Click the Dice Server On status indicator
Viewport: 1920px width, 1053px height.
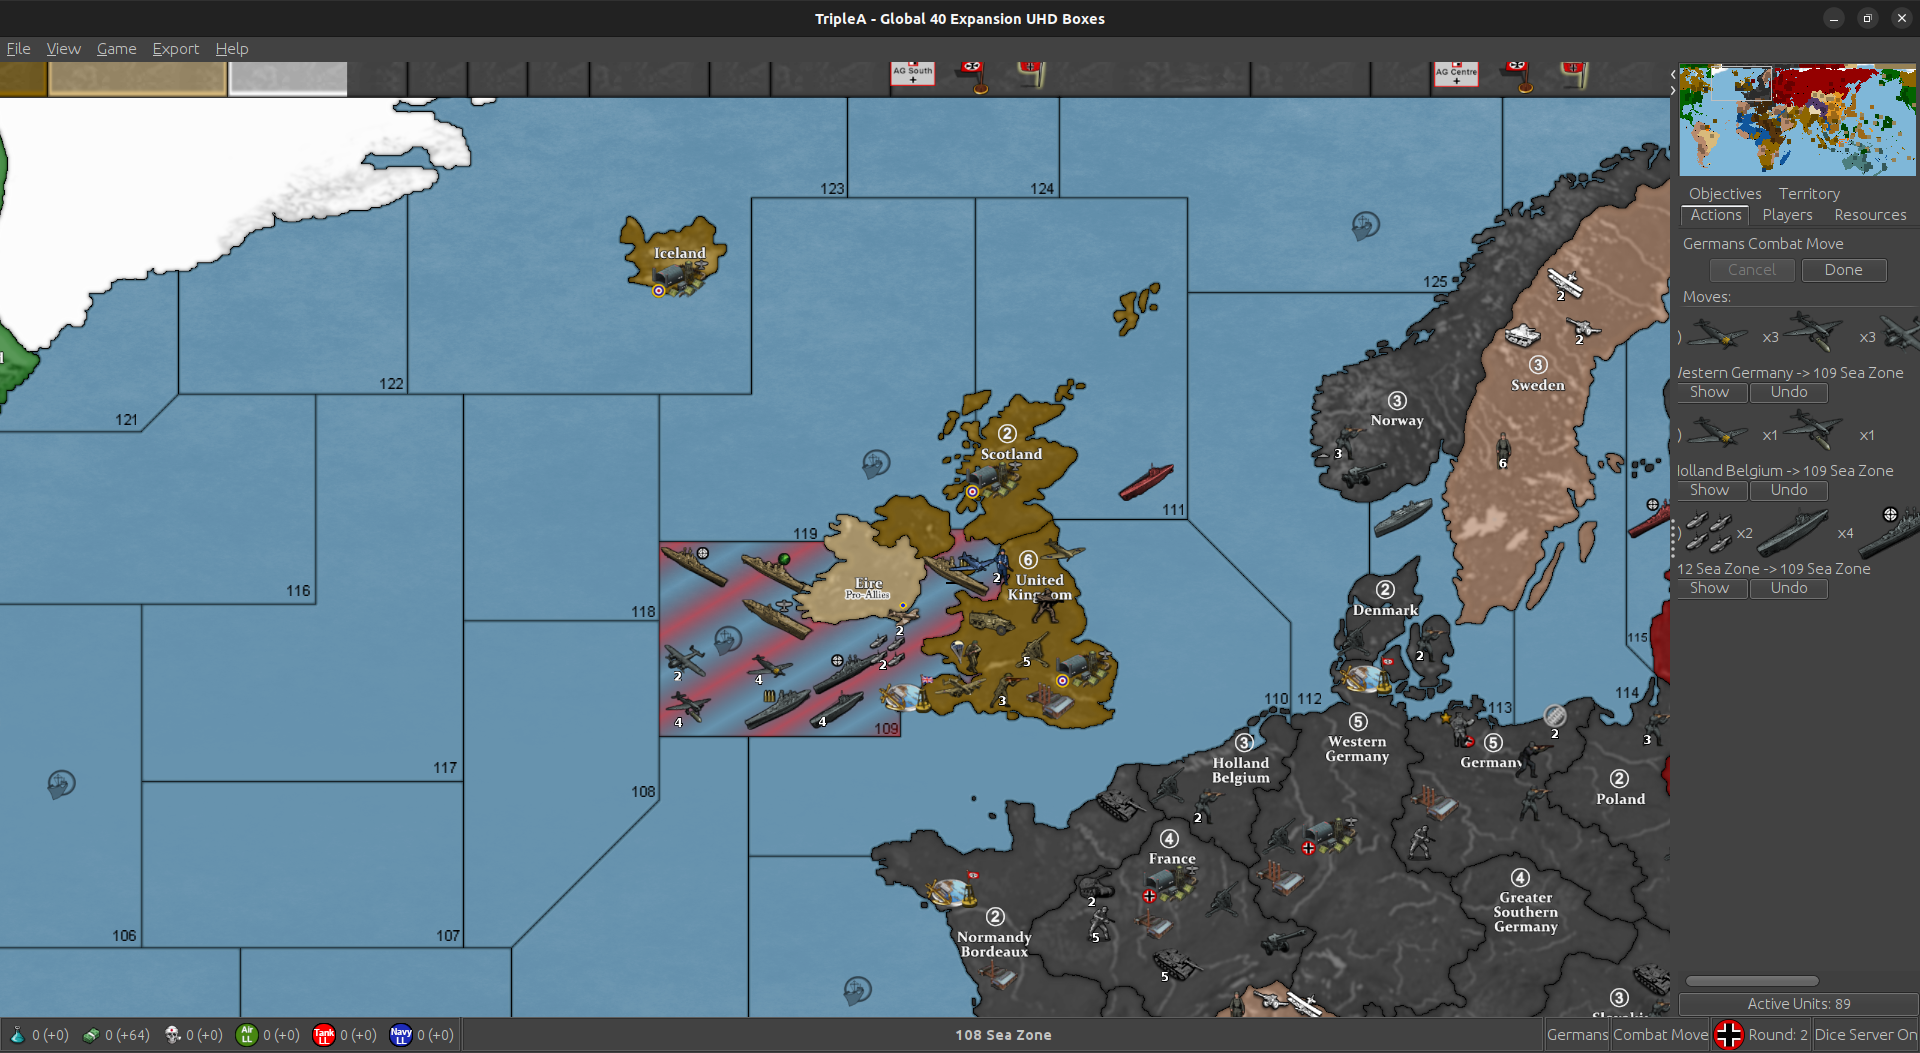pos(1865,1035)
